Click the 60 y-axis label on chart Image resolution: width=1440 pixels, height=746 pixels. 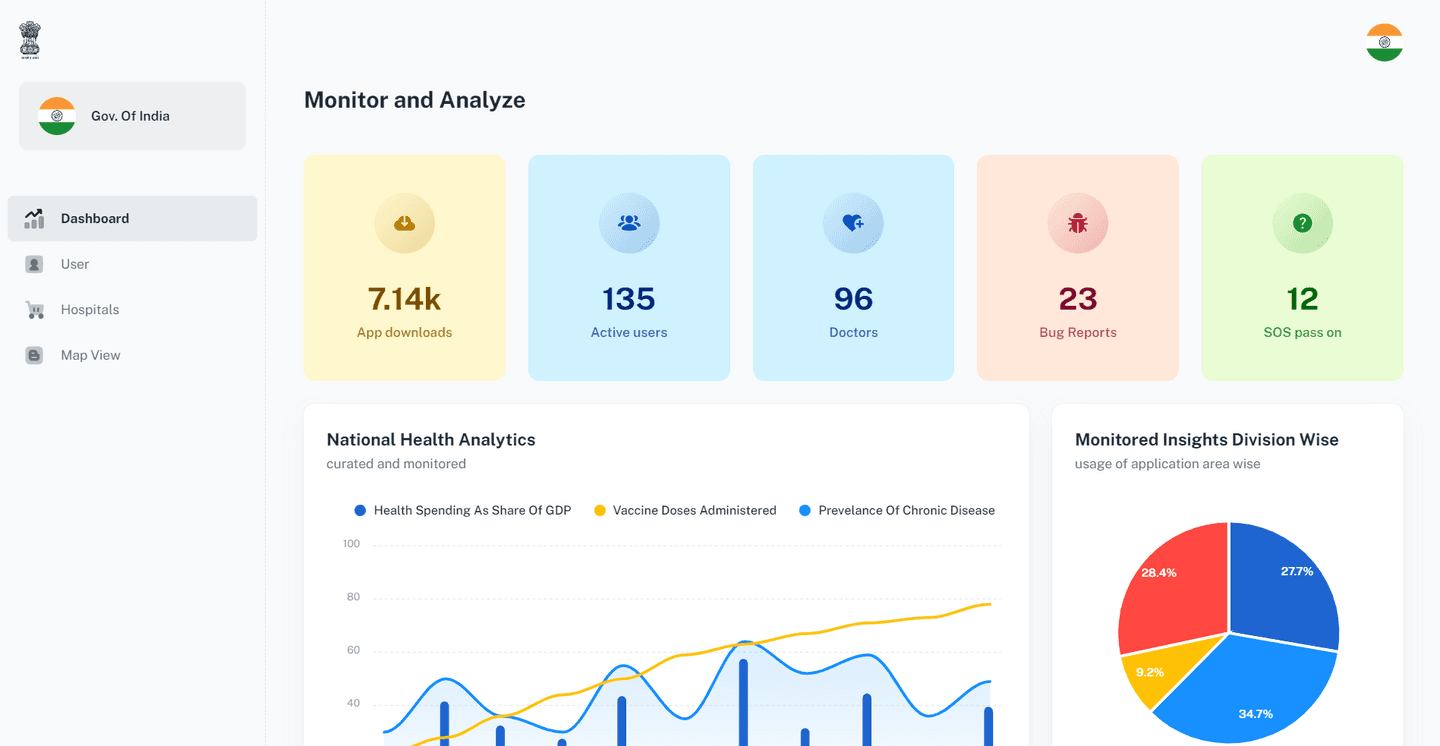point(353,651)
